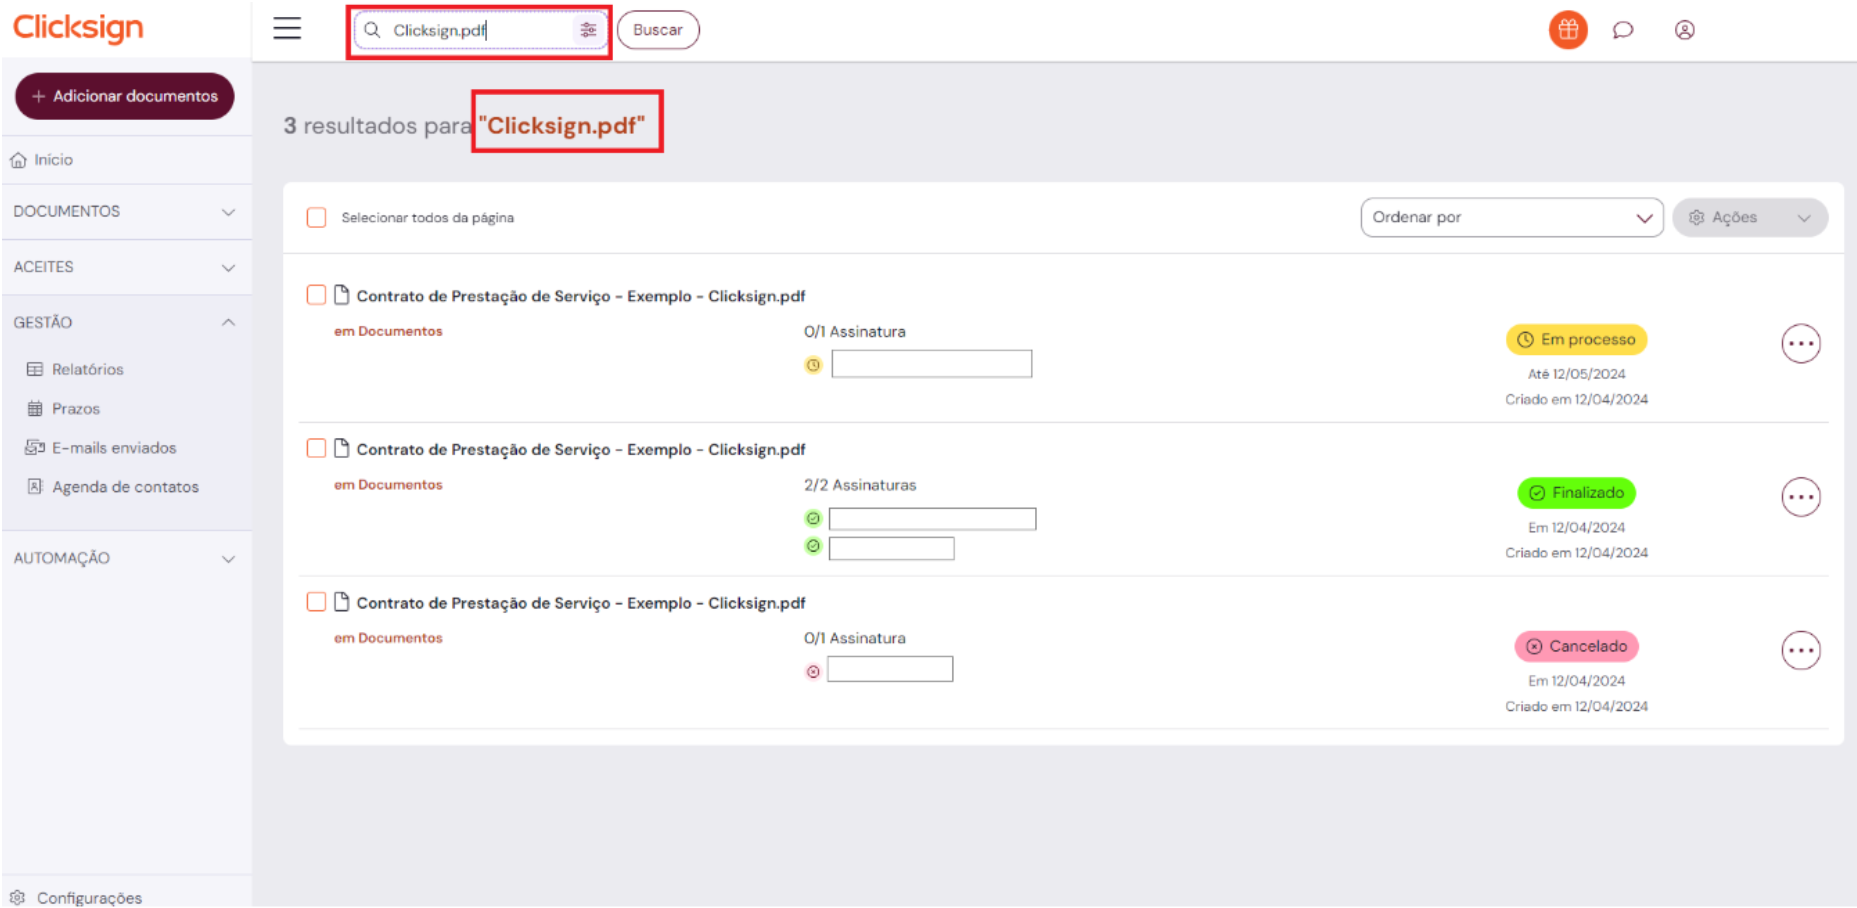The width and height of the screenshot is (1857, 908).
Task: Open the Ordenar por dropdown
Action: pos(1511,218)
